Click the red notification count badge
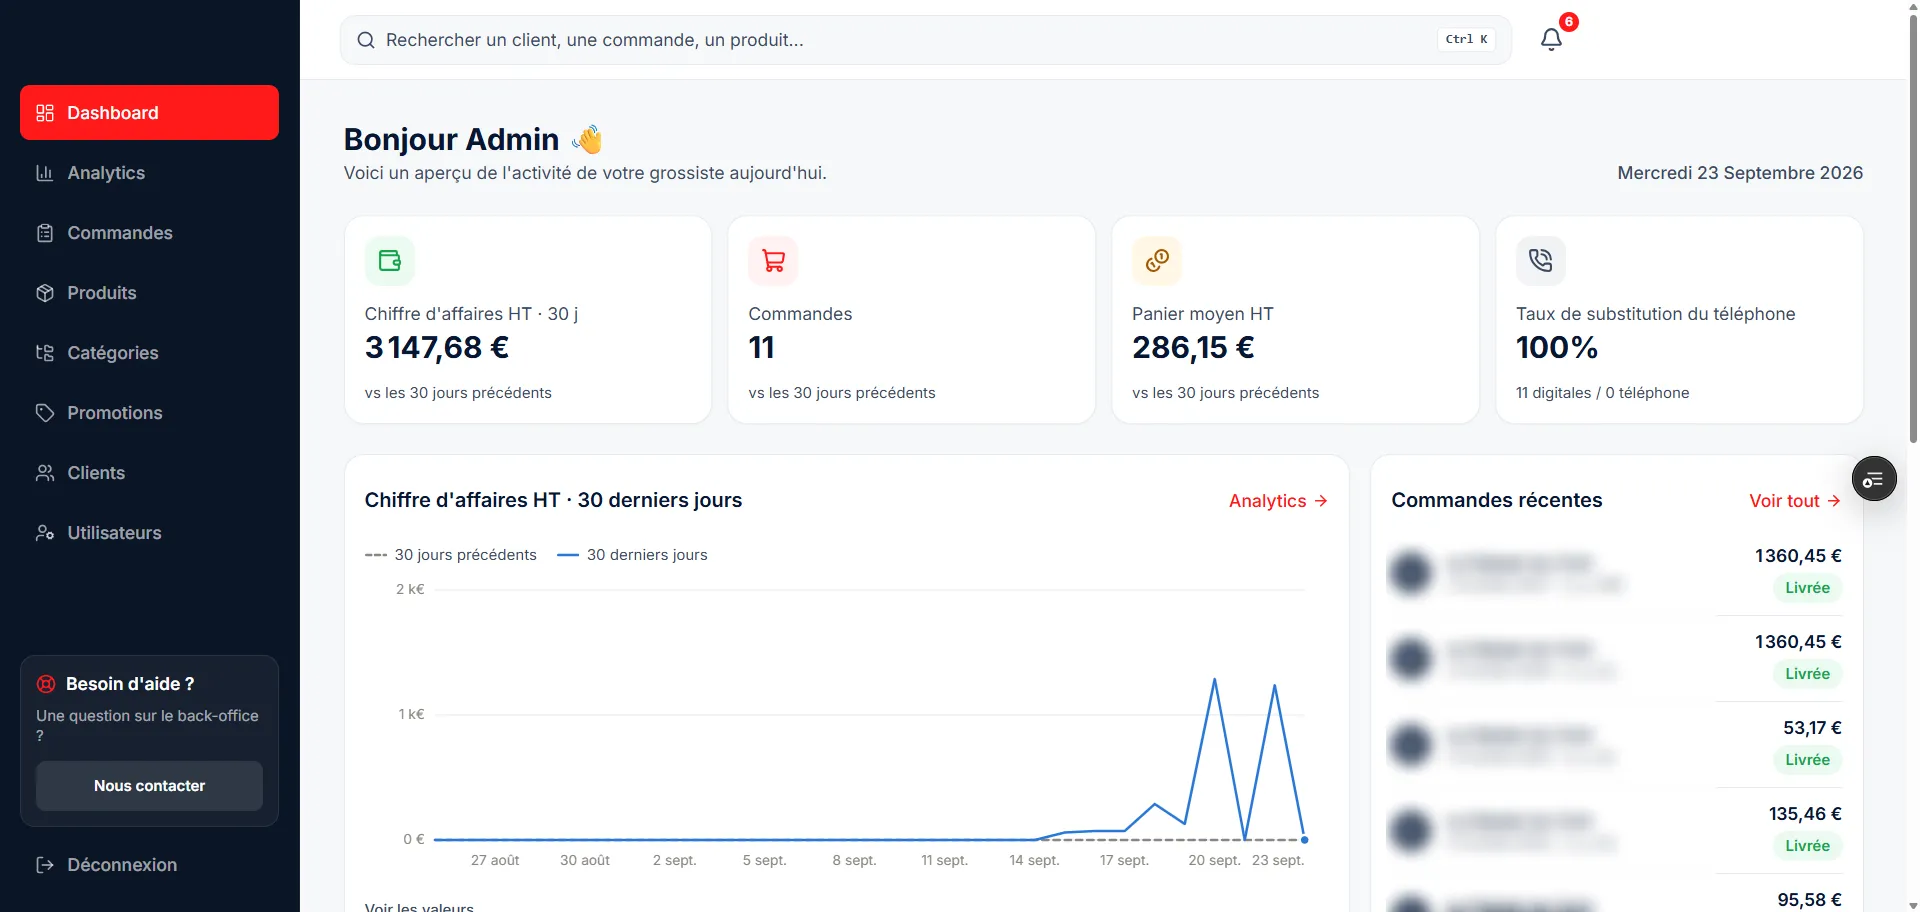Viewport: 1920px width, 912px height. coord(1569,22)
